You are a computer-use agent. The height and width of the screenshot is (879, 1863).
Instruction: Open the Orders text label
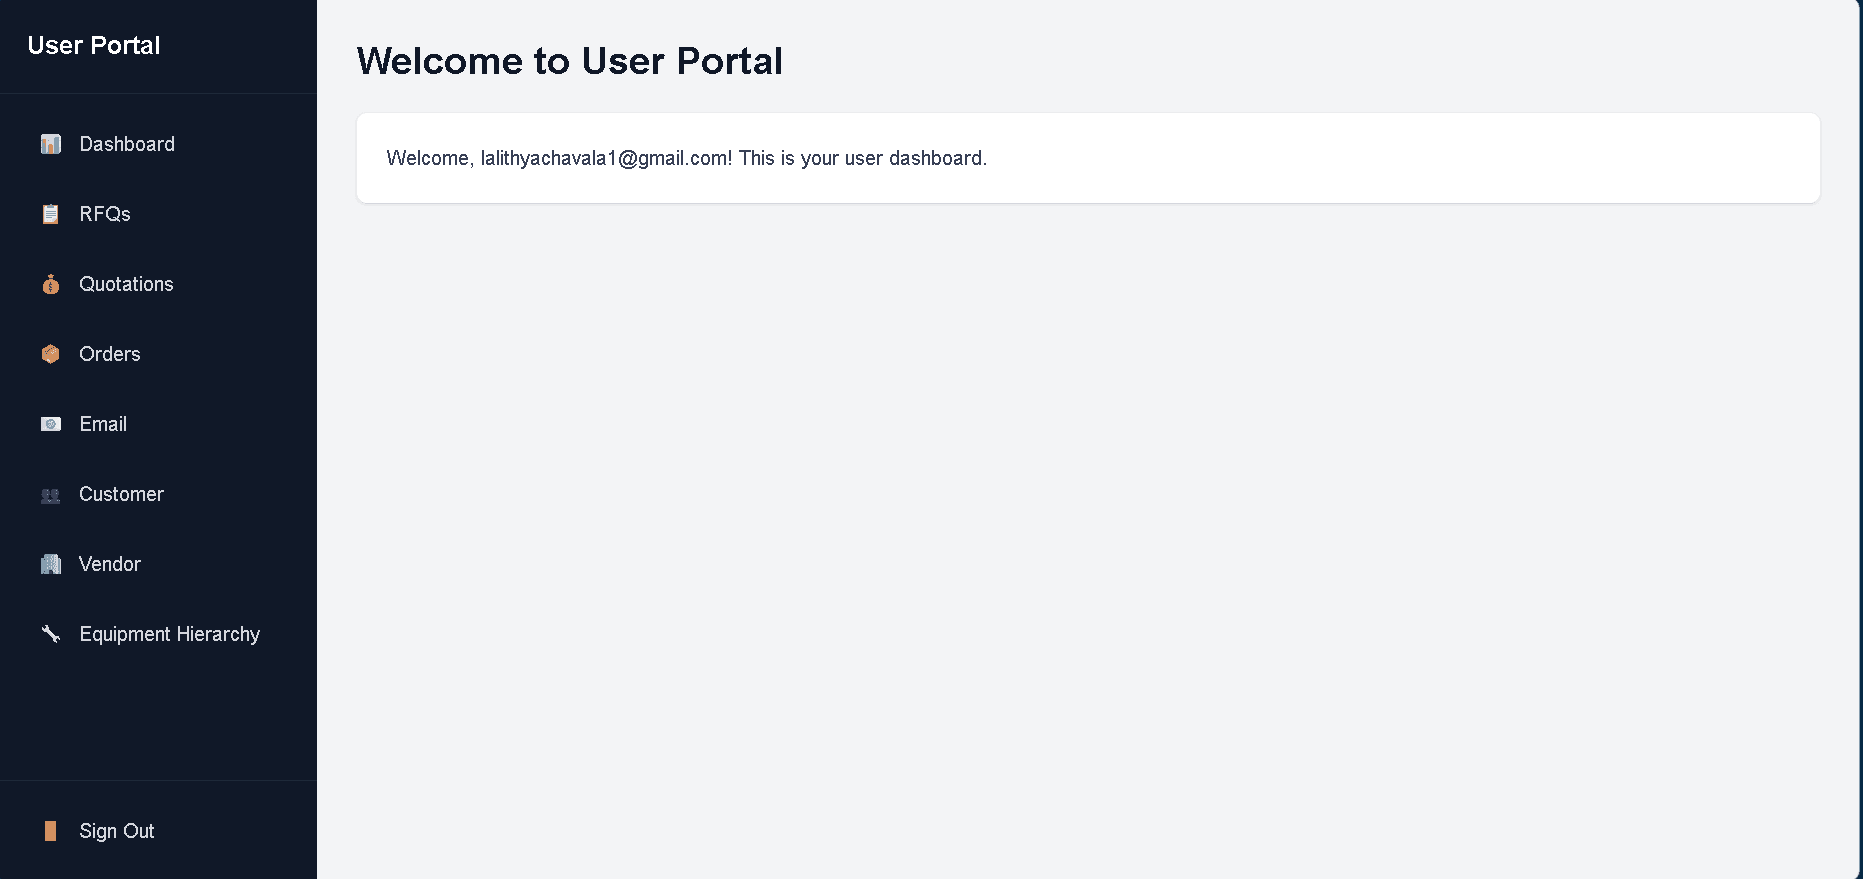(x=110, y=354)
